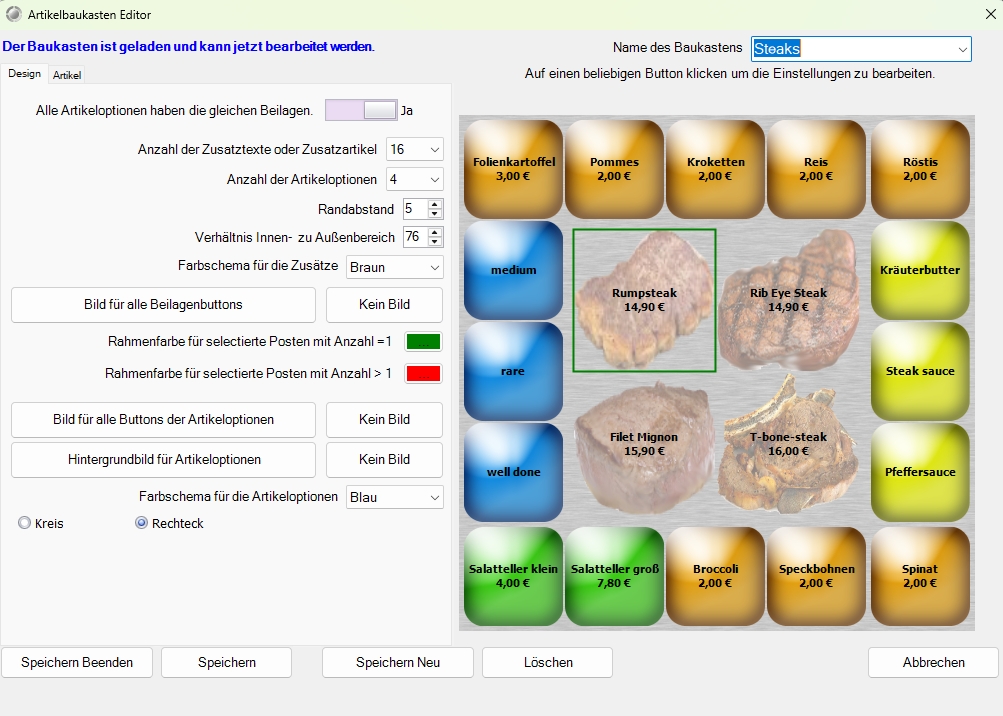Viewport: 1003px width, 716px height.
Task: Click Bild für alle Buttons der Artikeloptionen
Action: tap(163, 420)
